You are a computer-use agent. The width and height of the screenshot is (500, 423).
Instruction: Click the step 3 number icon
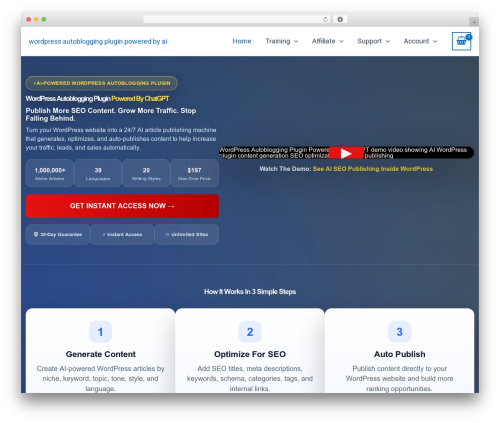(399, 332)
